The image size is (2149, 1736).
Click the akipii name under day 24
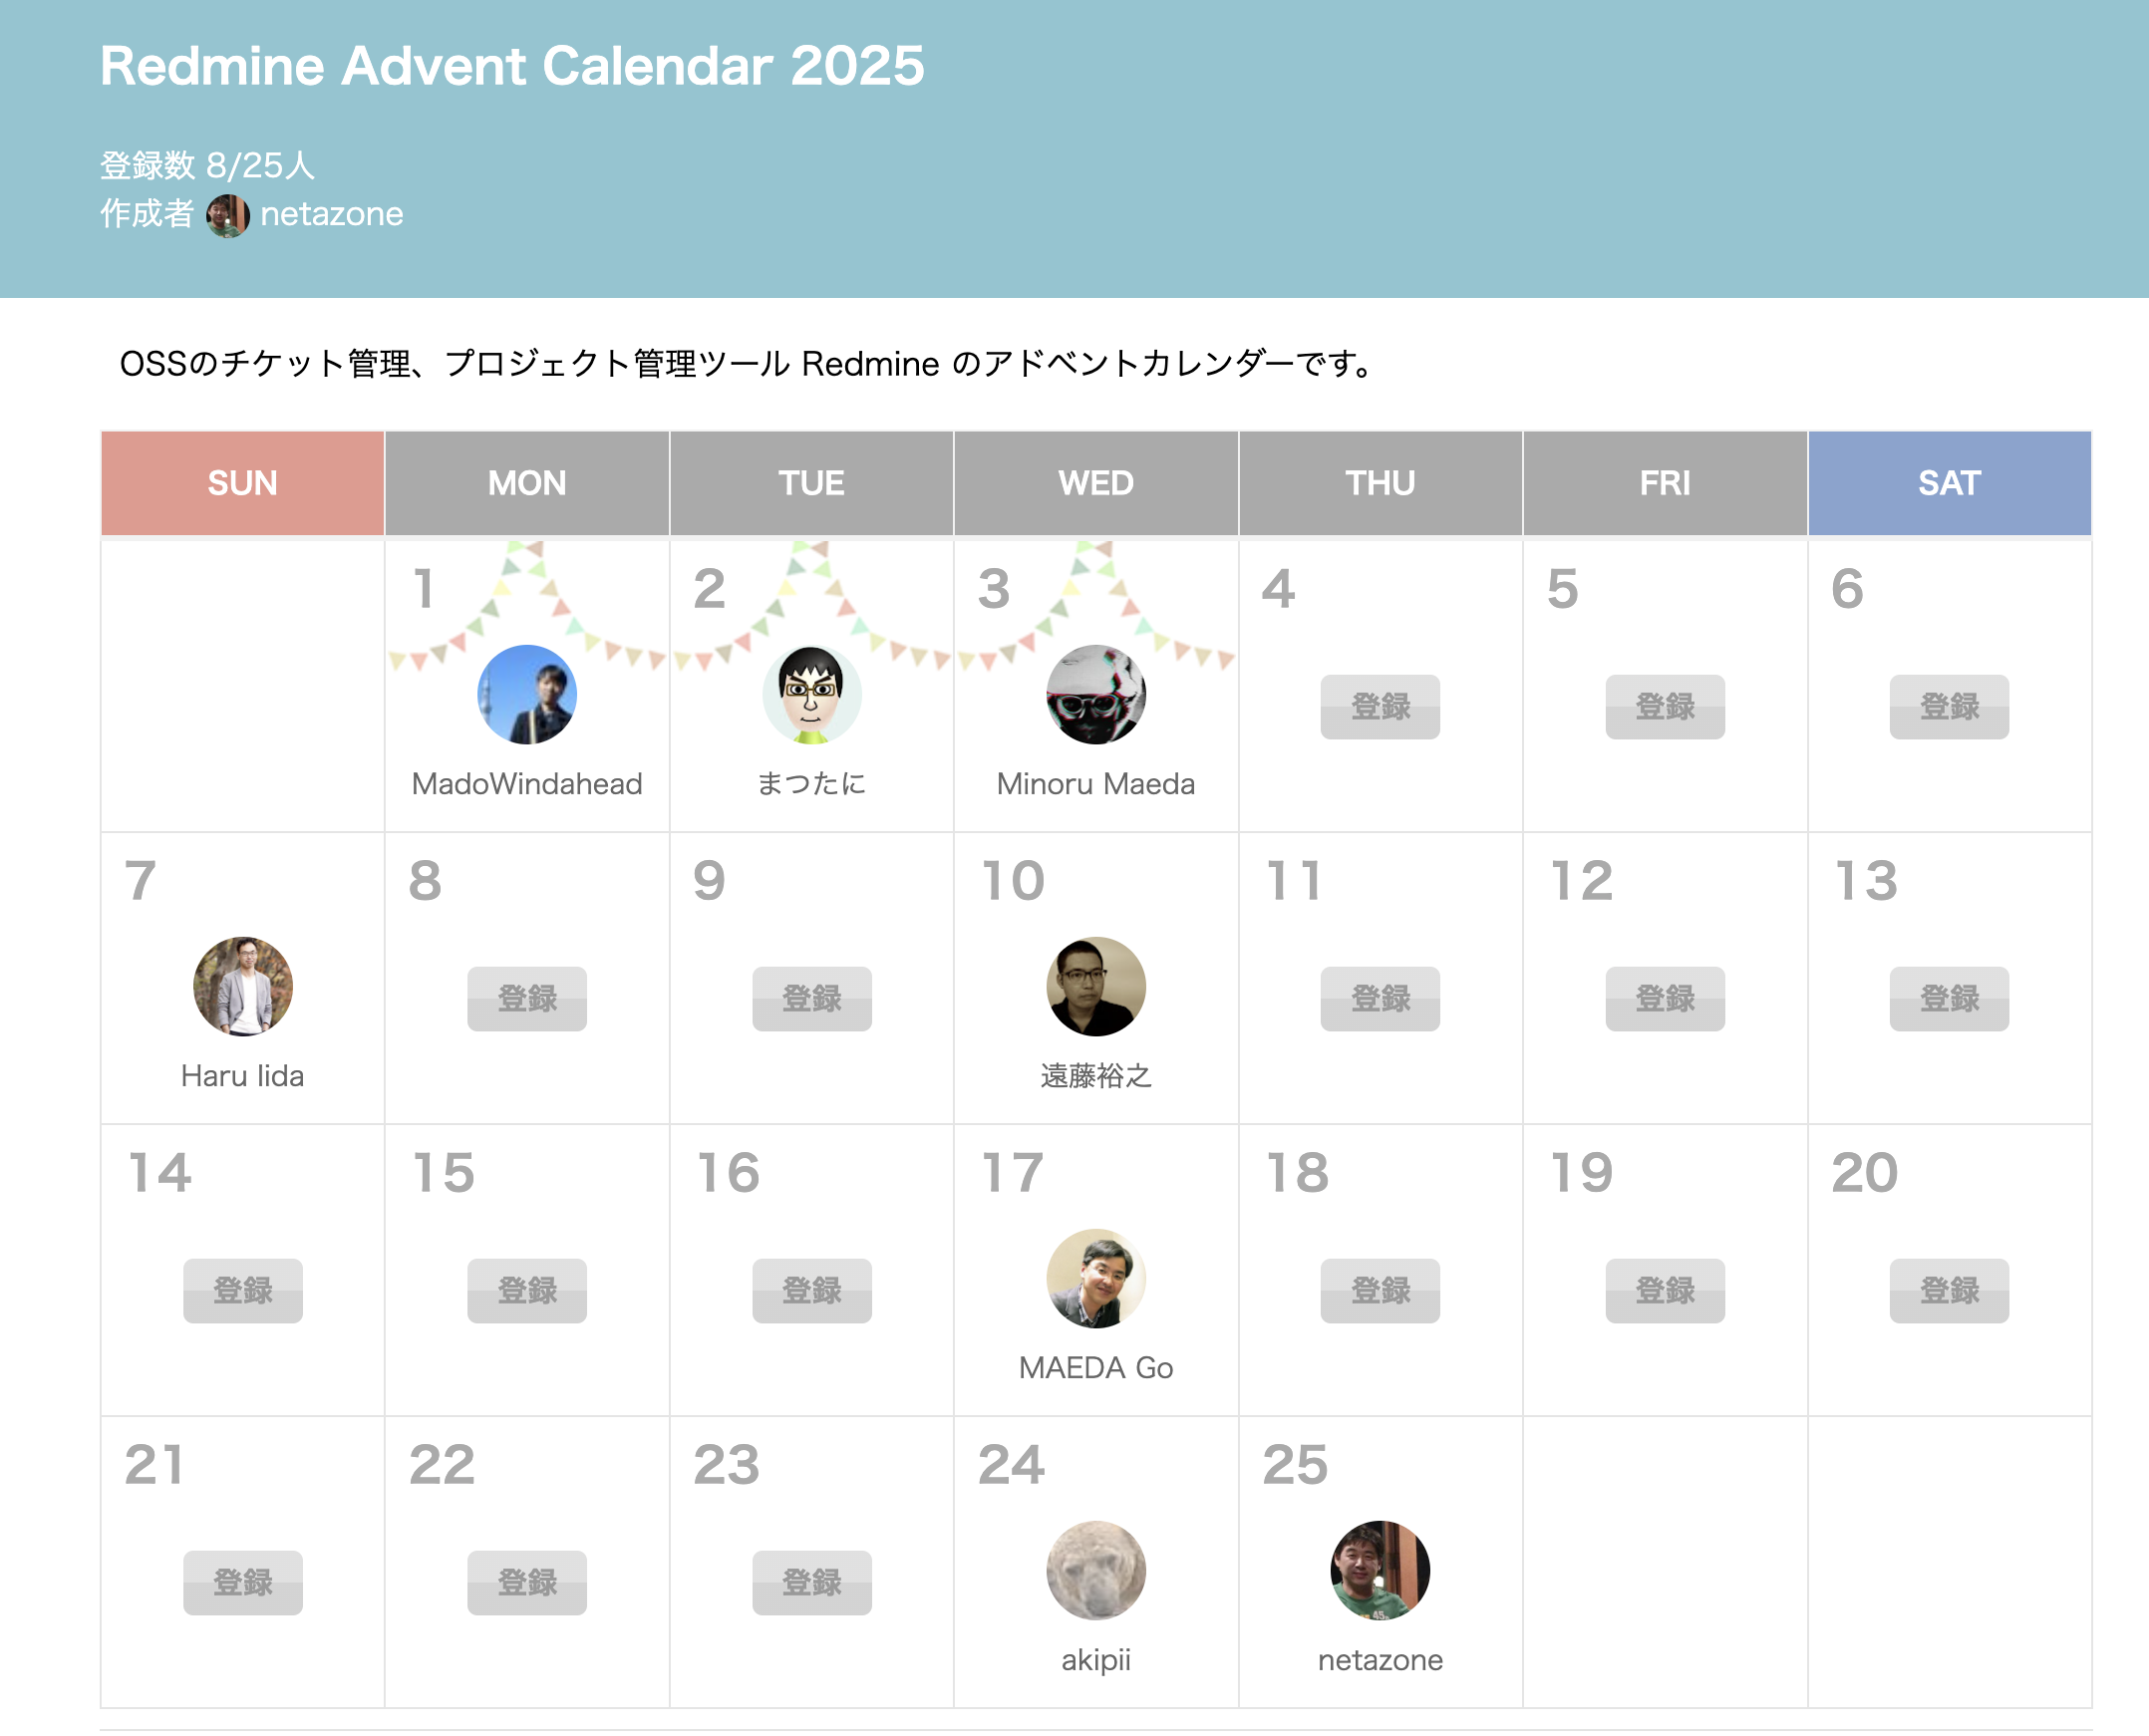pyautogui.click(x=1095, y=1659)
